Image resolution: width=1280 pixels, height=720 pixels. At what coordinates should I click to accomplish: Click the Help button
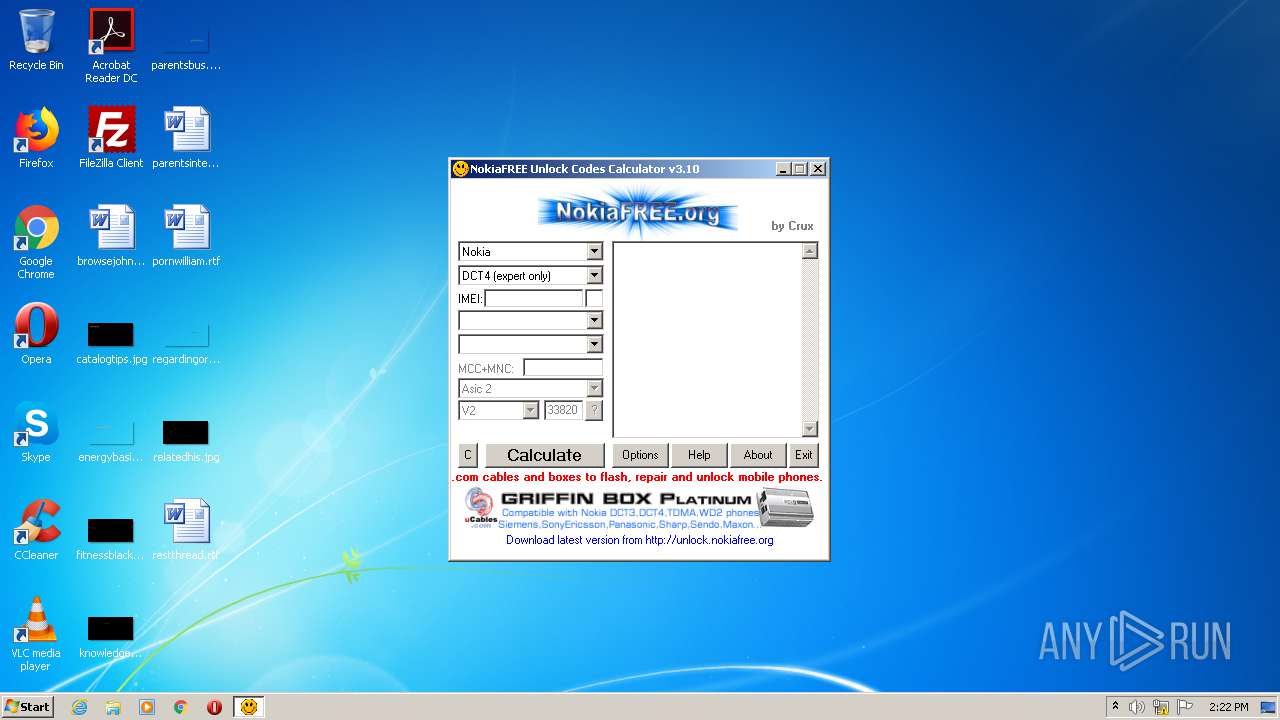[699, 455]
